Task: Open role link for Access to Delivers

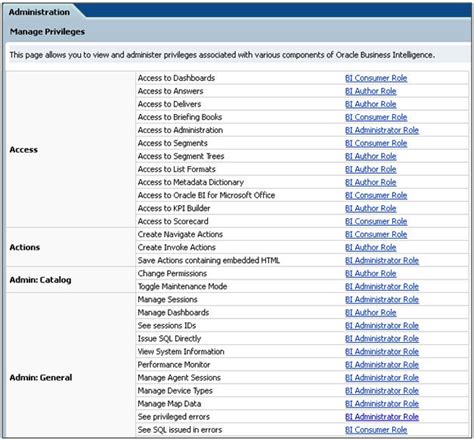Action: 371,104
